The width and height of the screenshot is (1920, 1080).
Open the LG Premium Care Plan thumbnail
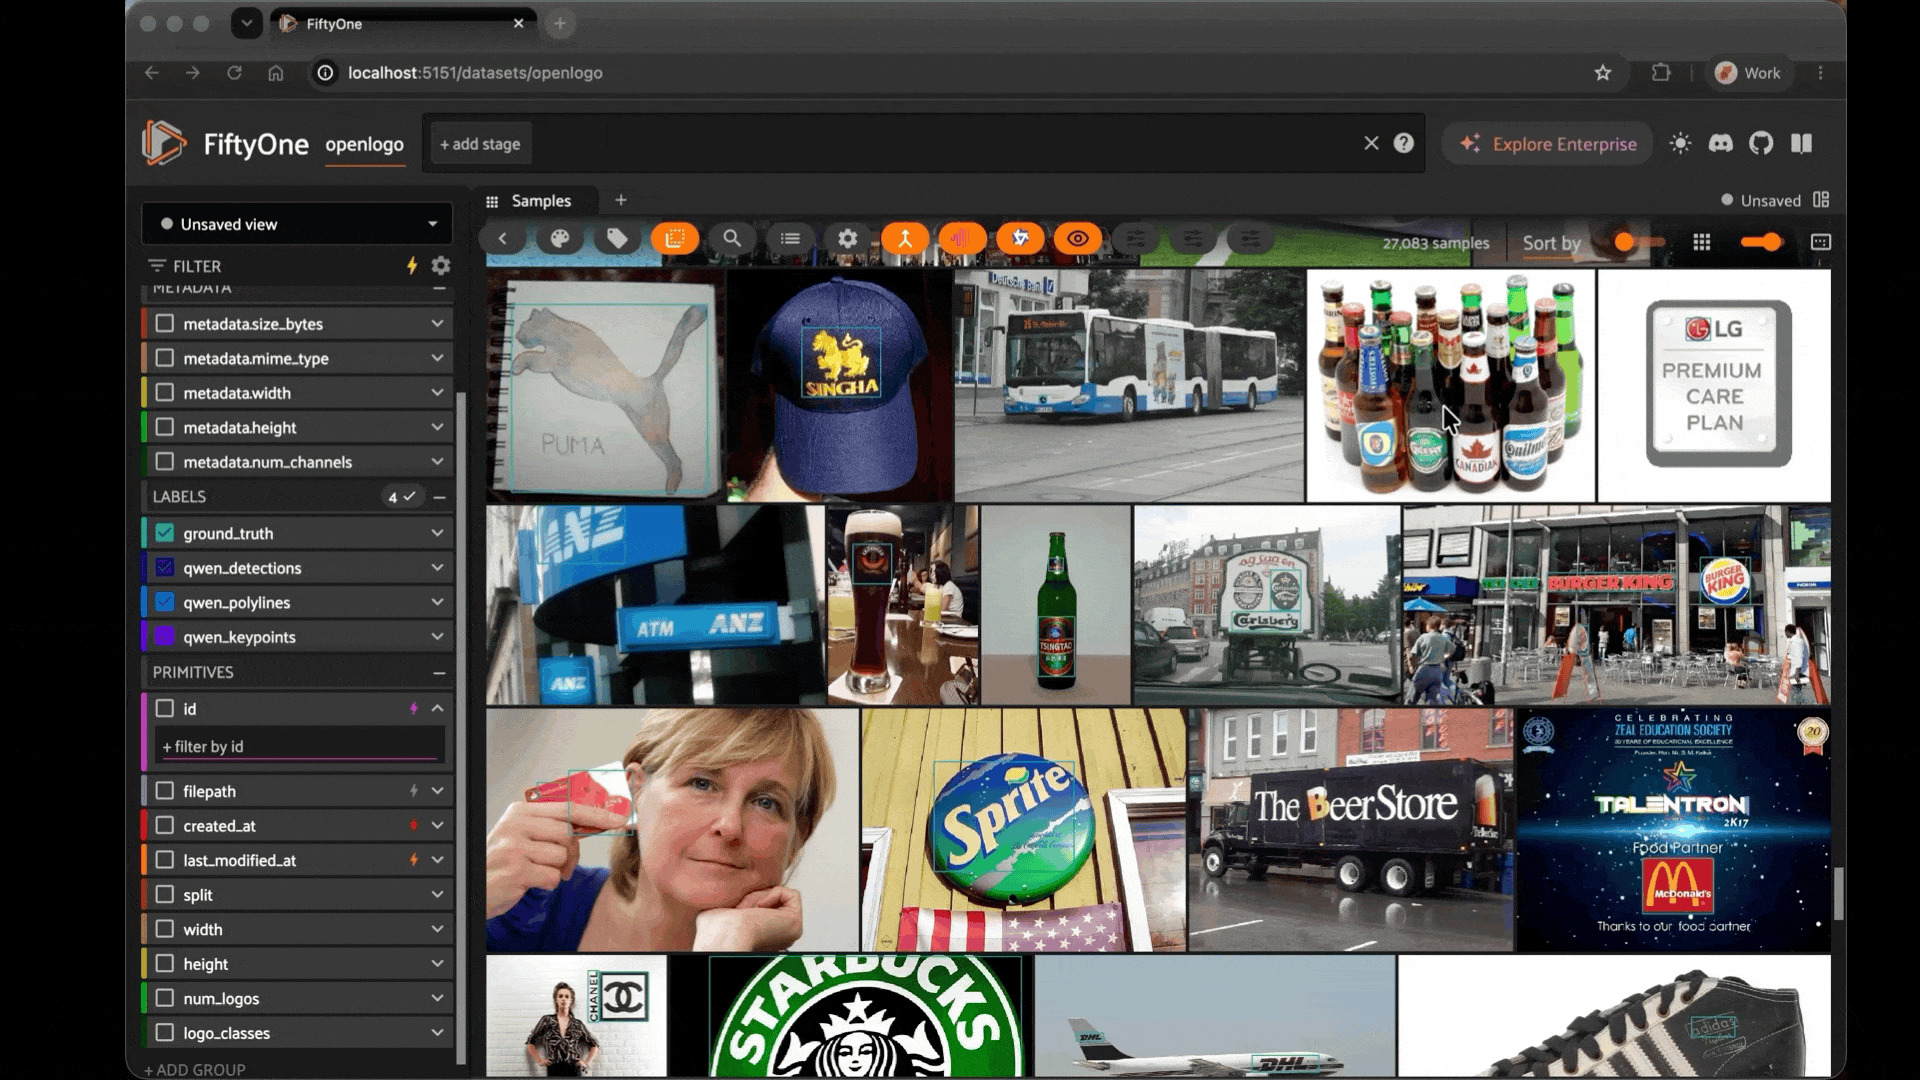[x=1714, y=385]
